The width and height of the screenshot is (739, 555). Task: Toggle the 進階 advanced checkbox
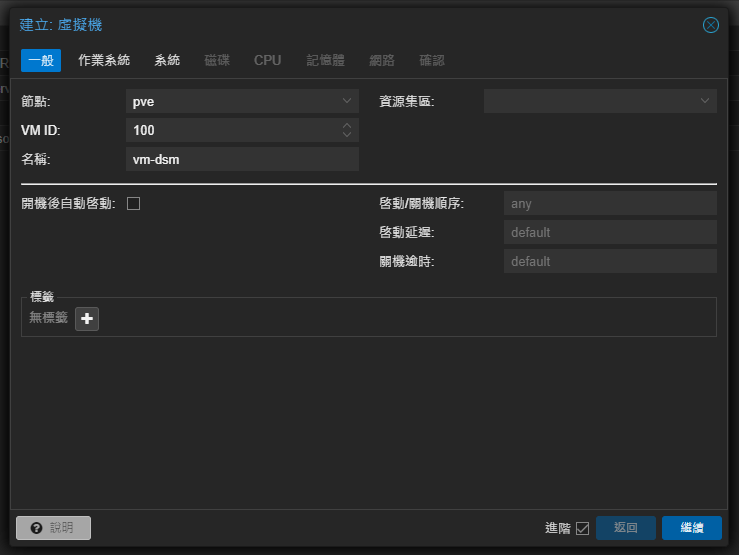pos(582,528)
